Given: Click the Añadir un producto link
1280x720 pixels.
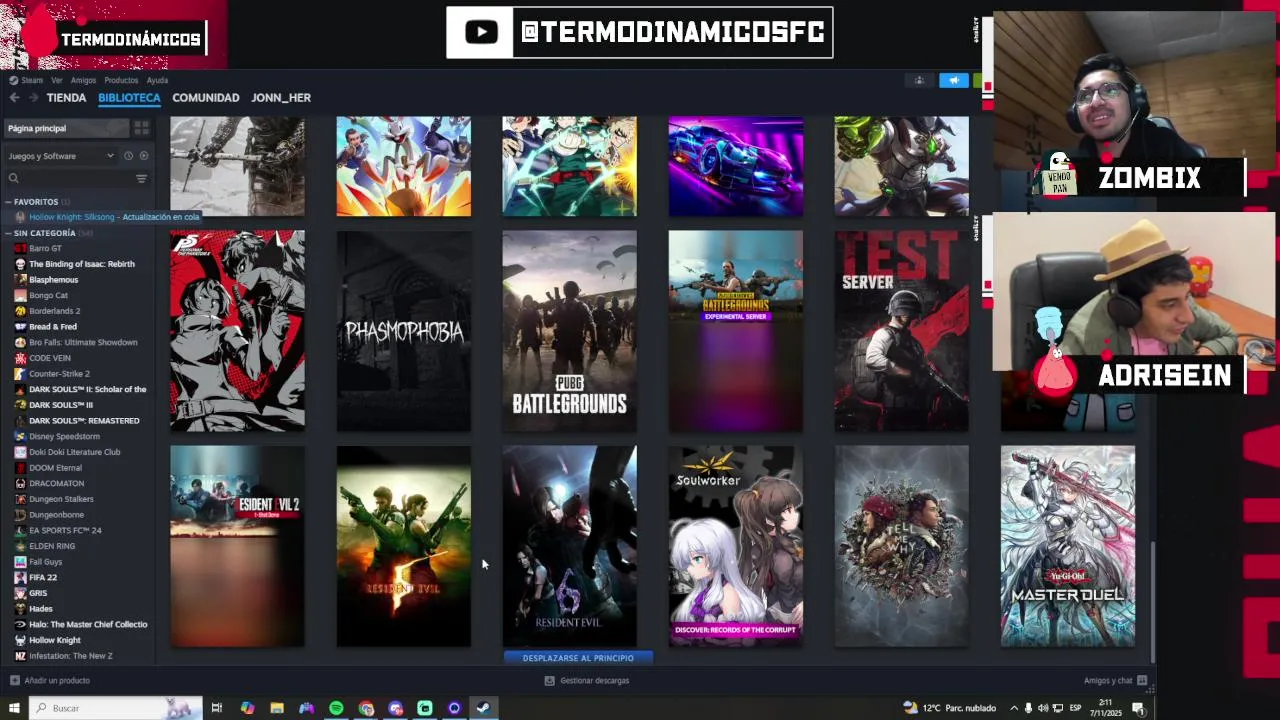Looking at the screenshot, I should pos(57,680).
